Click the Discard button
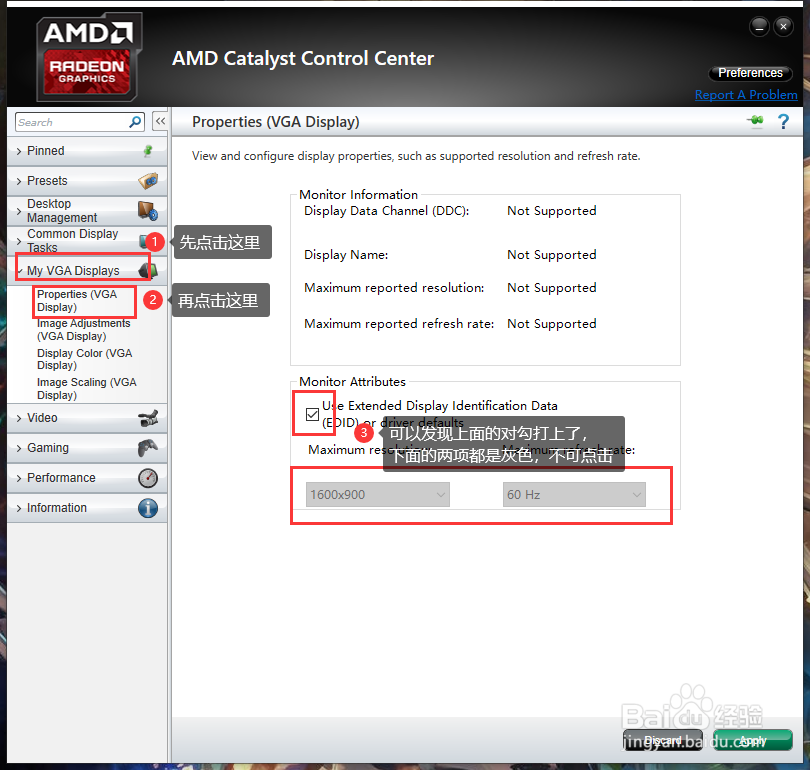The width and height of the screenshot is (810, 770). (x=663, y=740)
